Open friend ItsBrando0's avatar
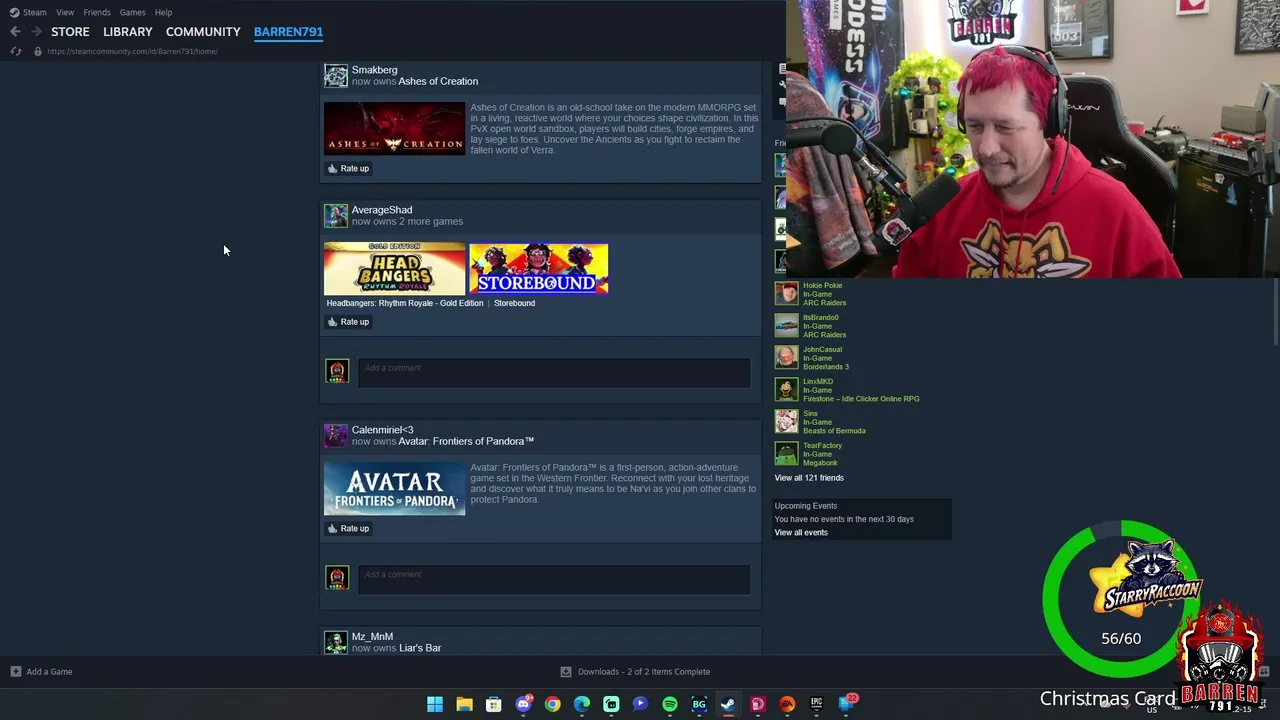This screenshot has height=720, width=1280. pos(787,326)
